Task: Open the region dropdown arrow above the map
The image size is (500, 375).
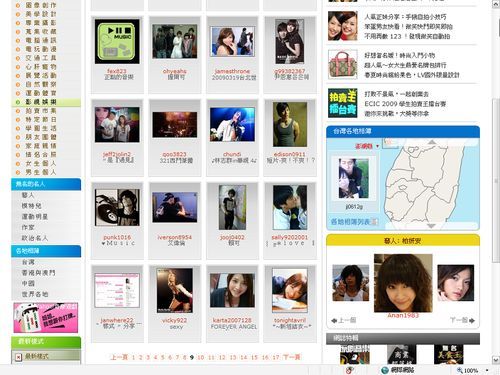Action: (x=377, y=146)
